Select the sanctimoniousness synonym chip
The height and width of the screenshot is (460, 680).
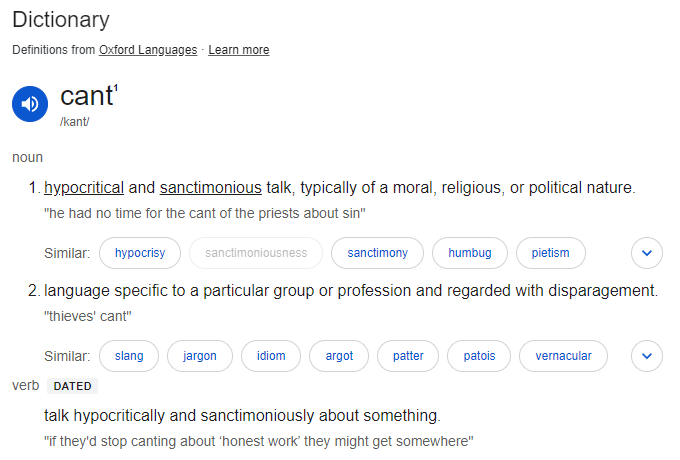(256, 253)
